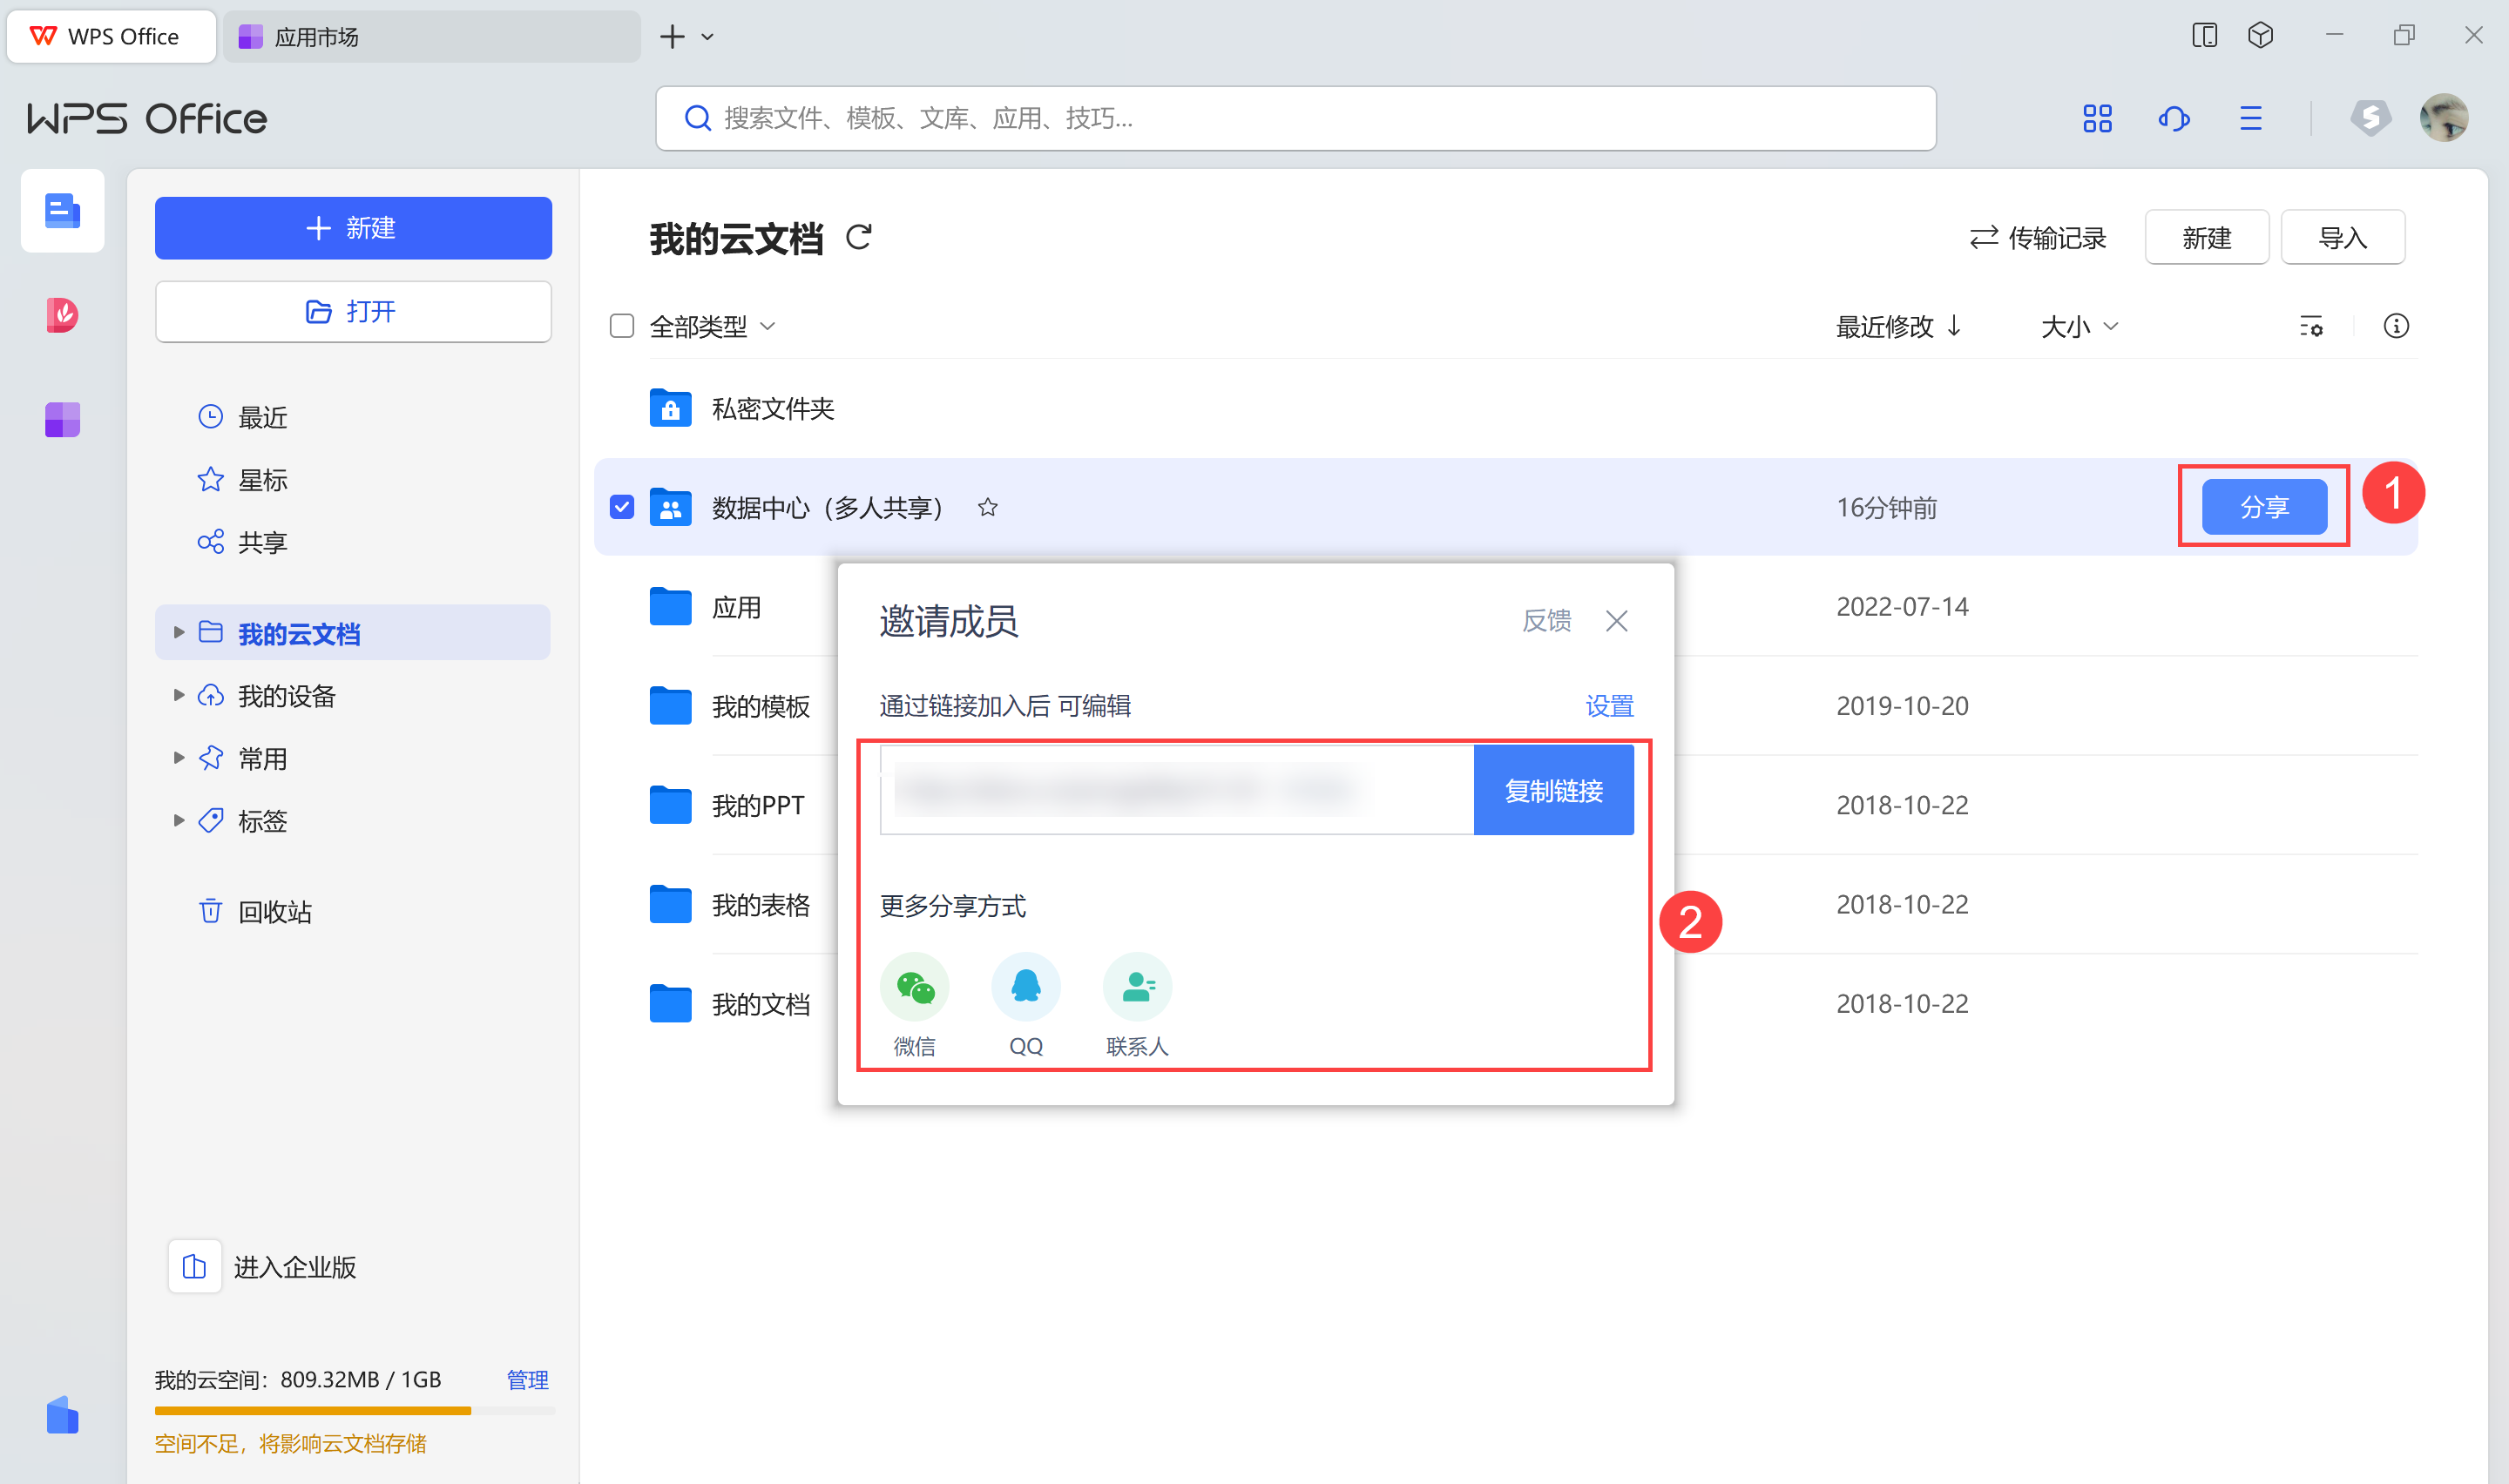Uncheck the 数据中心 folder checkbox
Screen dimensions: 2509x1484
point(622,507)
